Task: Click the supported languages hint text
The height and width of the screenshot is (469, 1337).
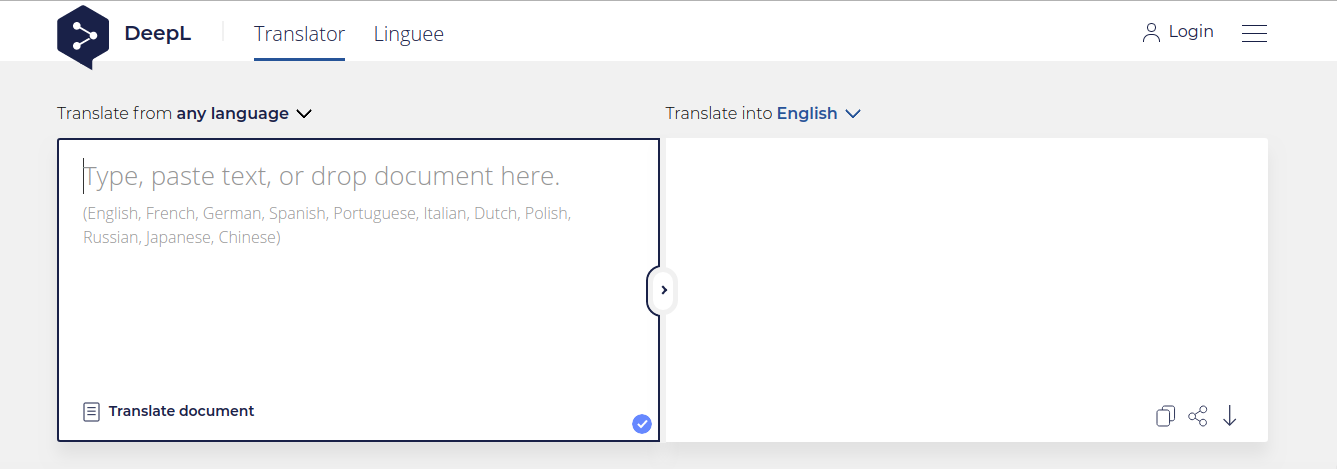Action: coord(327,226)
